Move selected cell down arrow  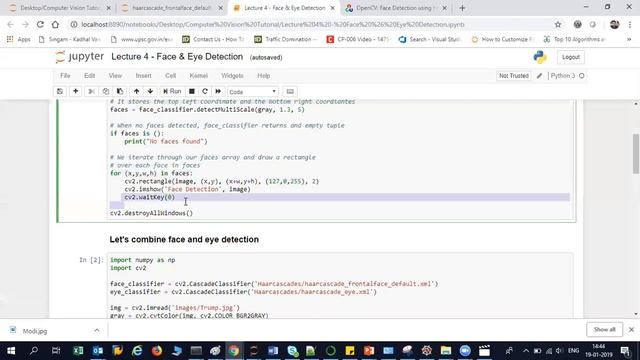click(x=150, y=91)
